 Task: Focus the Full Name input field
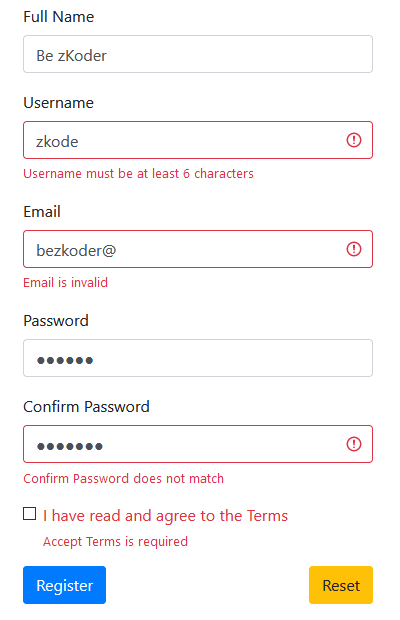point(198,54)
